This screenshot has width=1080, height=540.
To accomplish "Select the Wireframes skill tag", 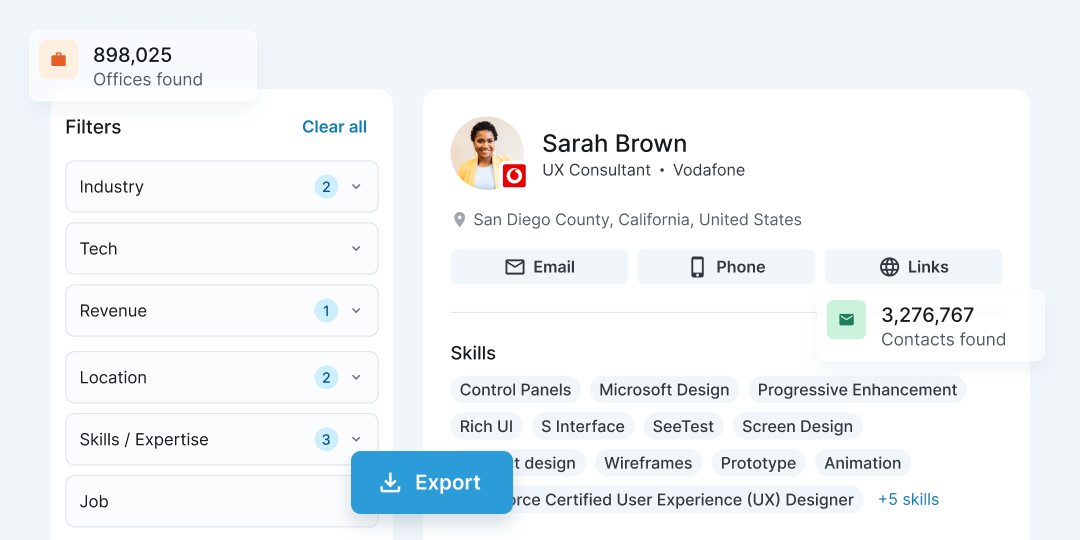I will pos(648,463).
